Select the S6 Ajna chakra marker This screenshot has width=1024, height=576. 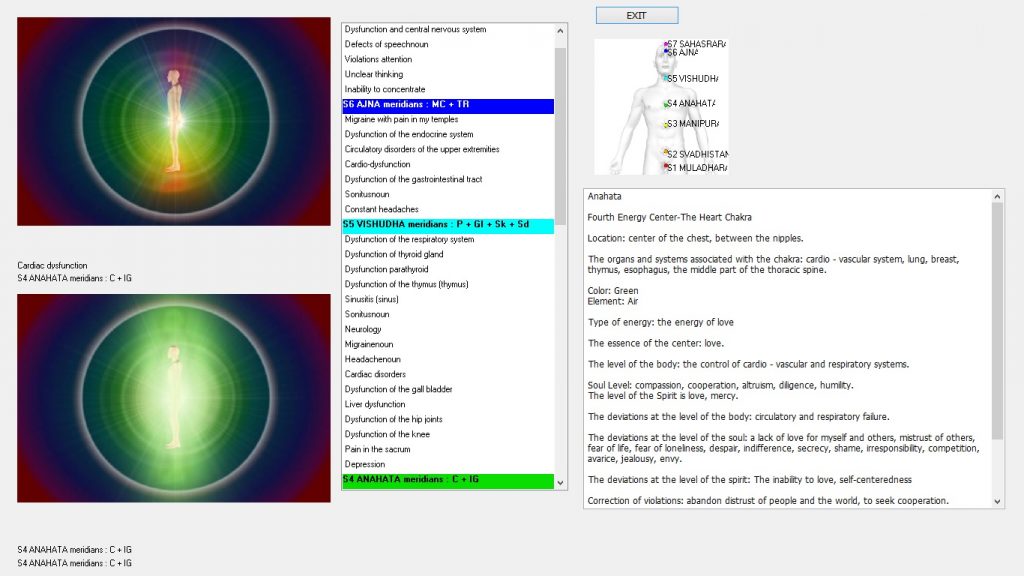666,52
